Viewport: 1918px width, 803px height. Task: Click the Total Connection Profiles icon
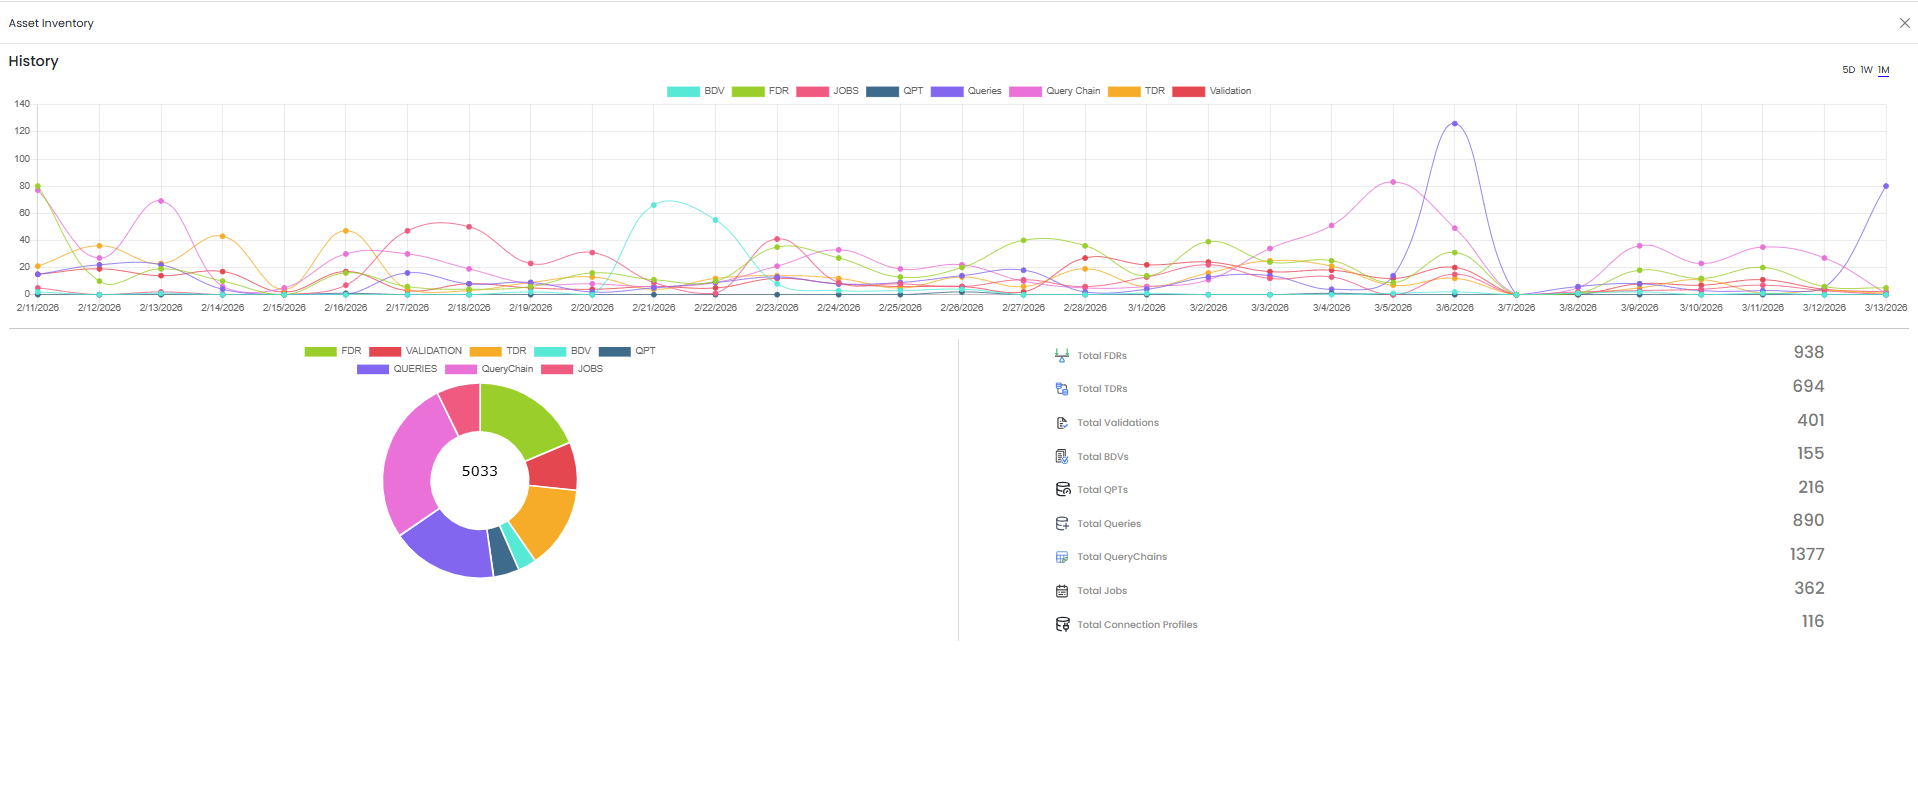click(1062, 625)
